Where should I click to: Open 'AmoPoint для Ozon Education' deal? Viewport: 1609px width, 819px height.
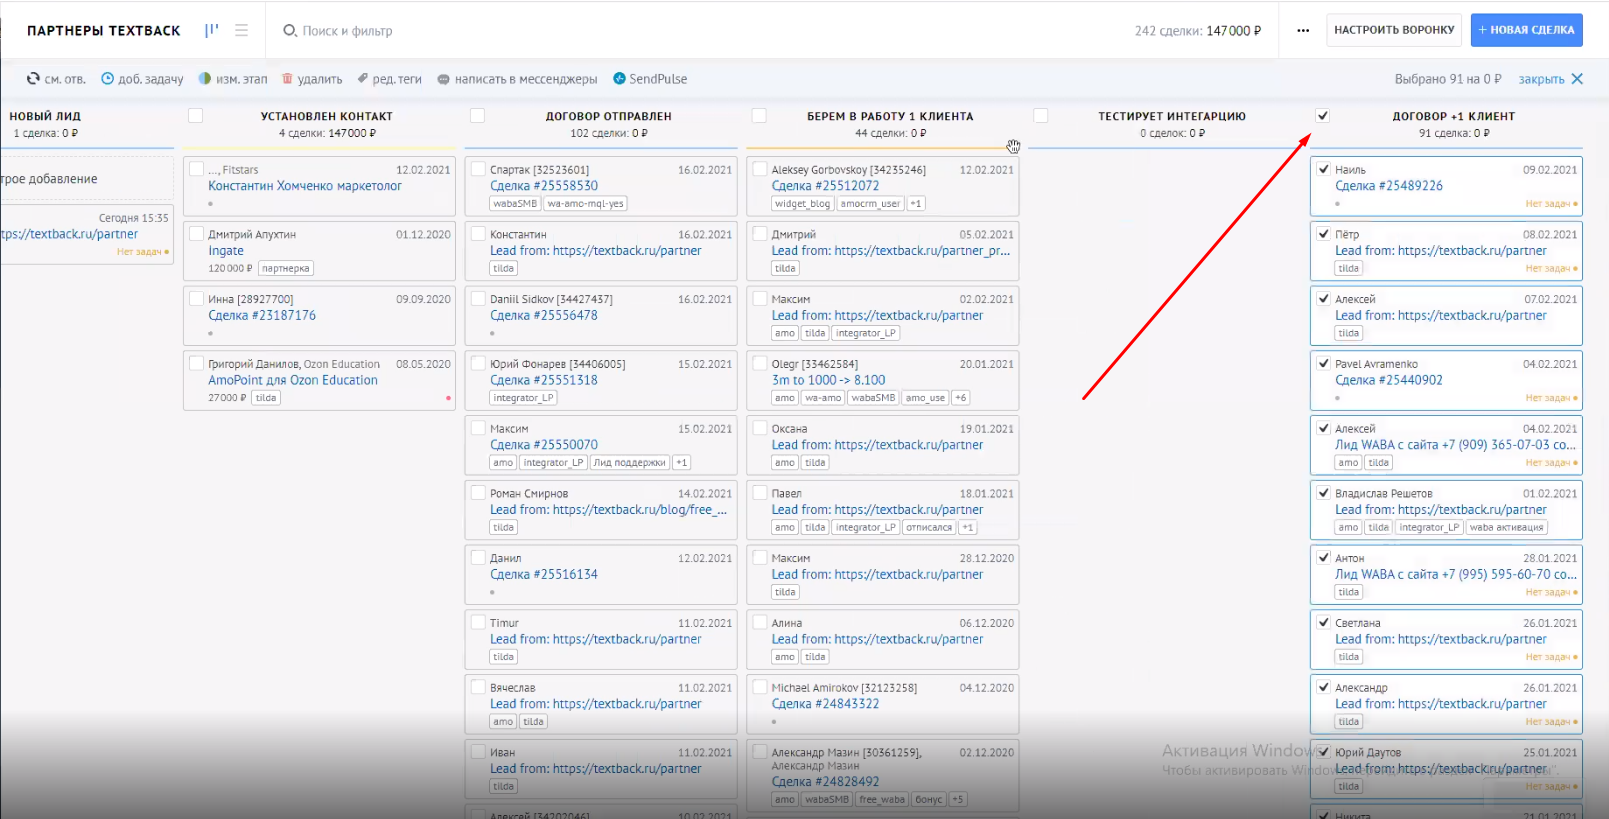[x=293, y=380]
